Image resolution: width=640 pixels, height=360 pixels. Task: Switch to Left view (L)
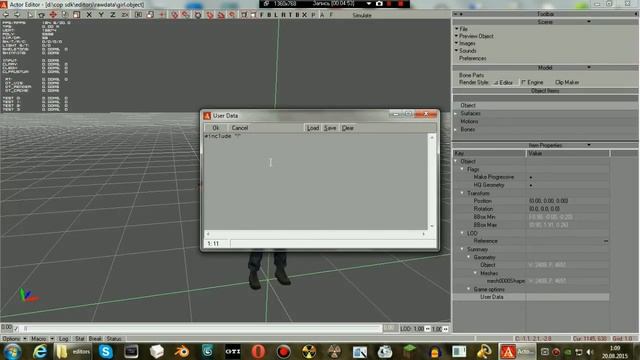[x=276, y=15]
